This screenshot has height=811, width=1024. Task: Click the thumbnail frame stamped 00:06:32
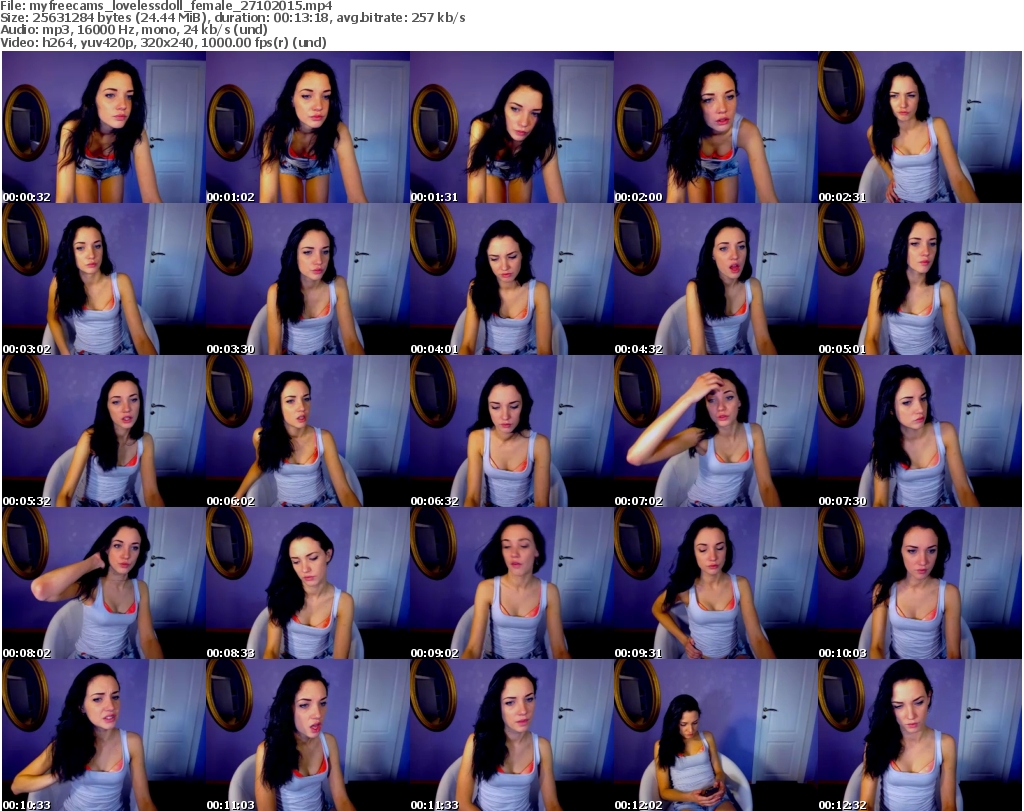click(511, 431)
